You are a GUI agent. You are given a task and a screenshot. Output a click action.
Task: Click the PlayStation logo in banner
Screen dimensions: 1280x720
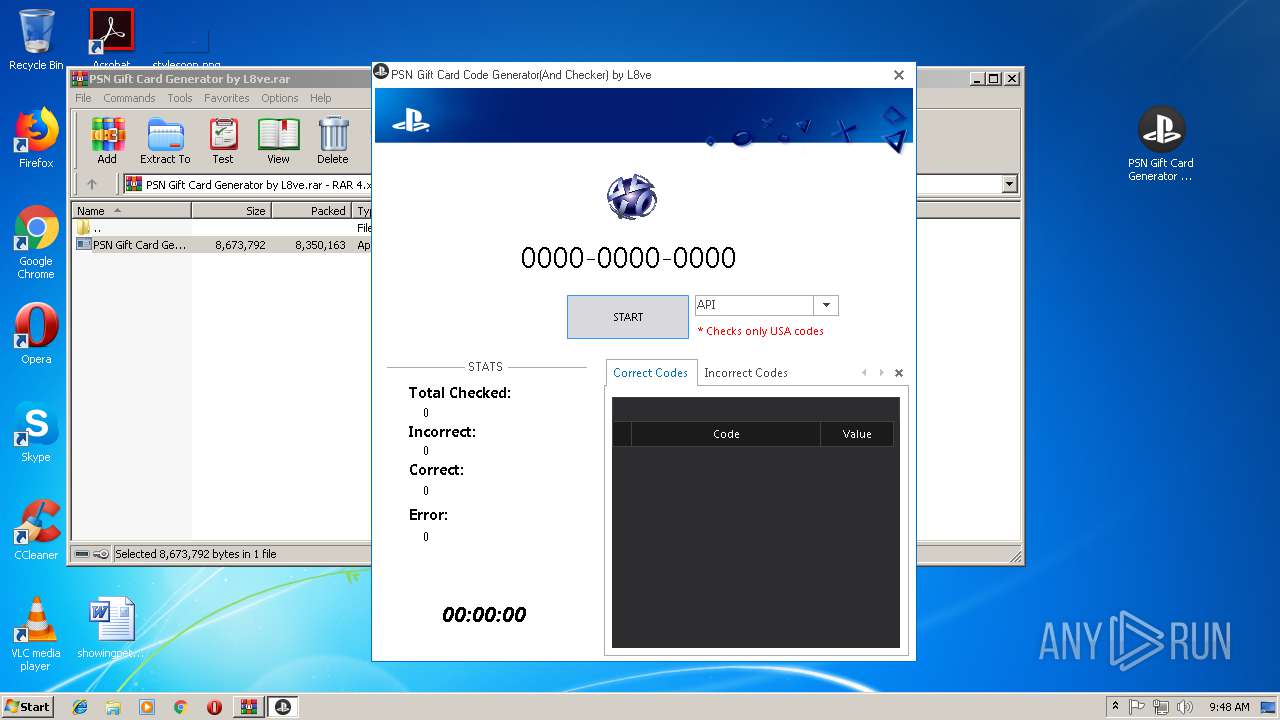410,121
